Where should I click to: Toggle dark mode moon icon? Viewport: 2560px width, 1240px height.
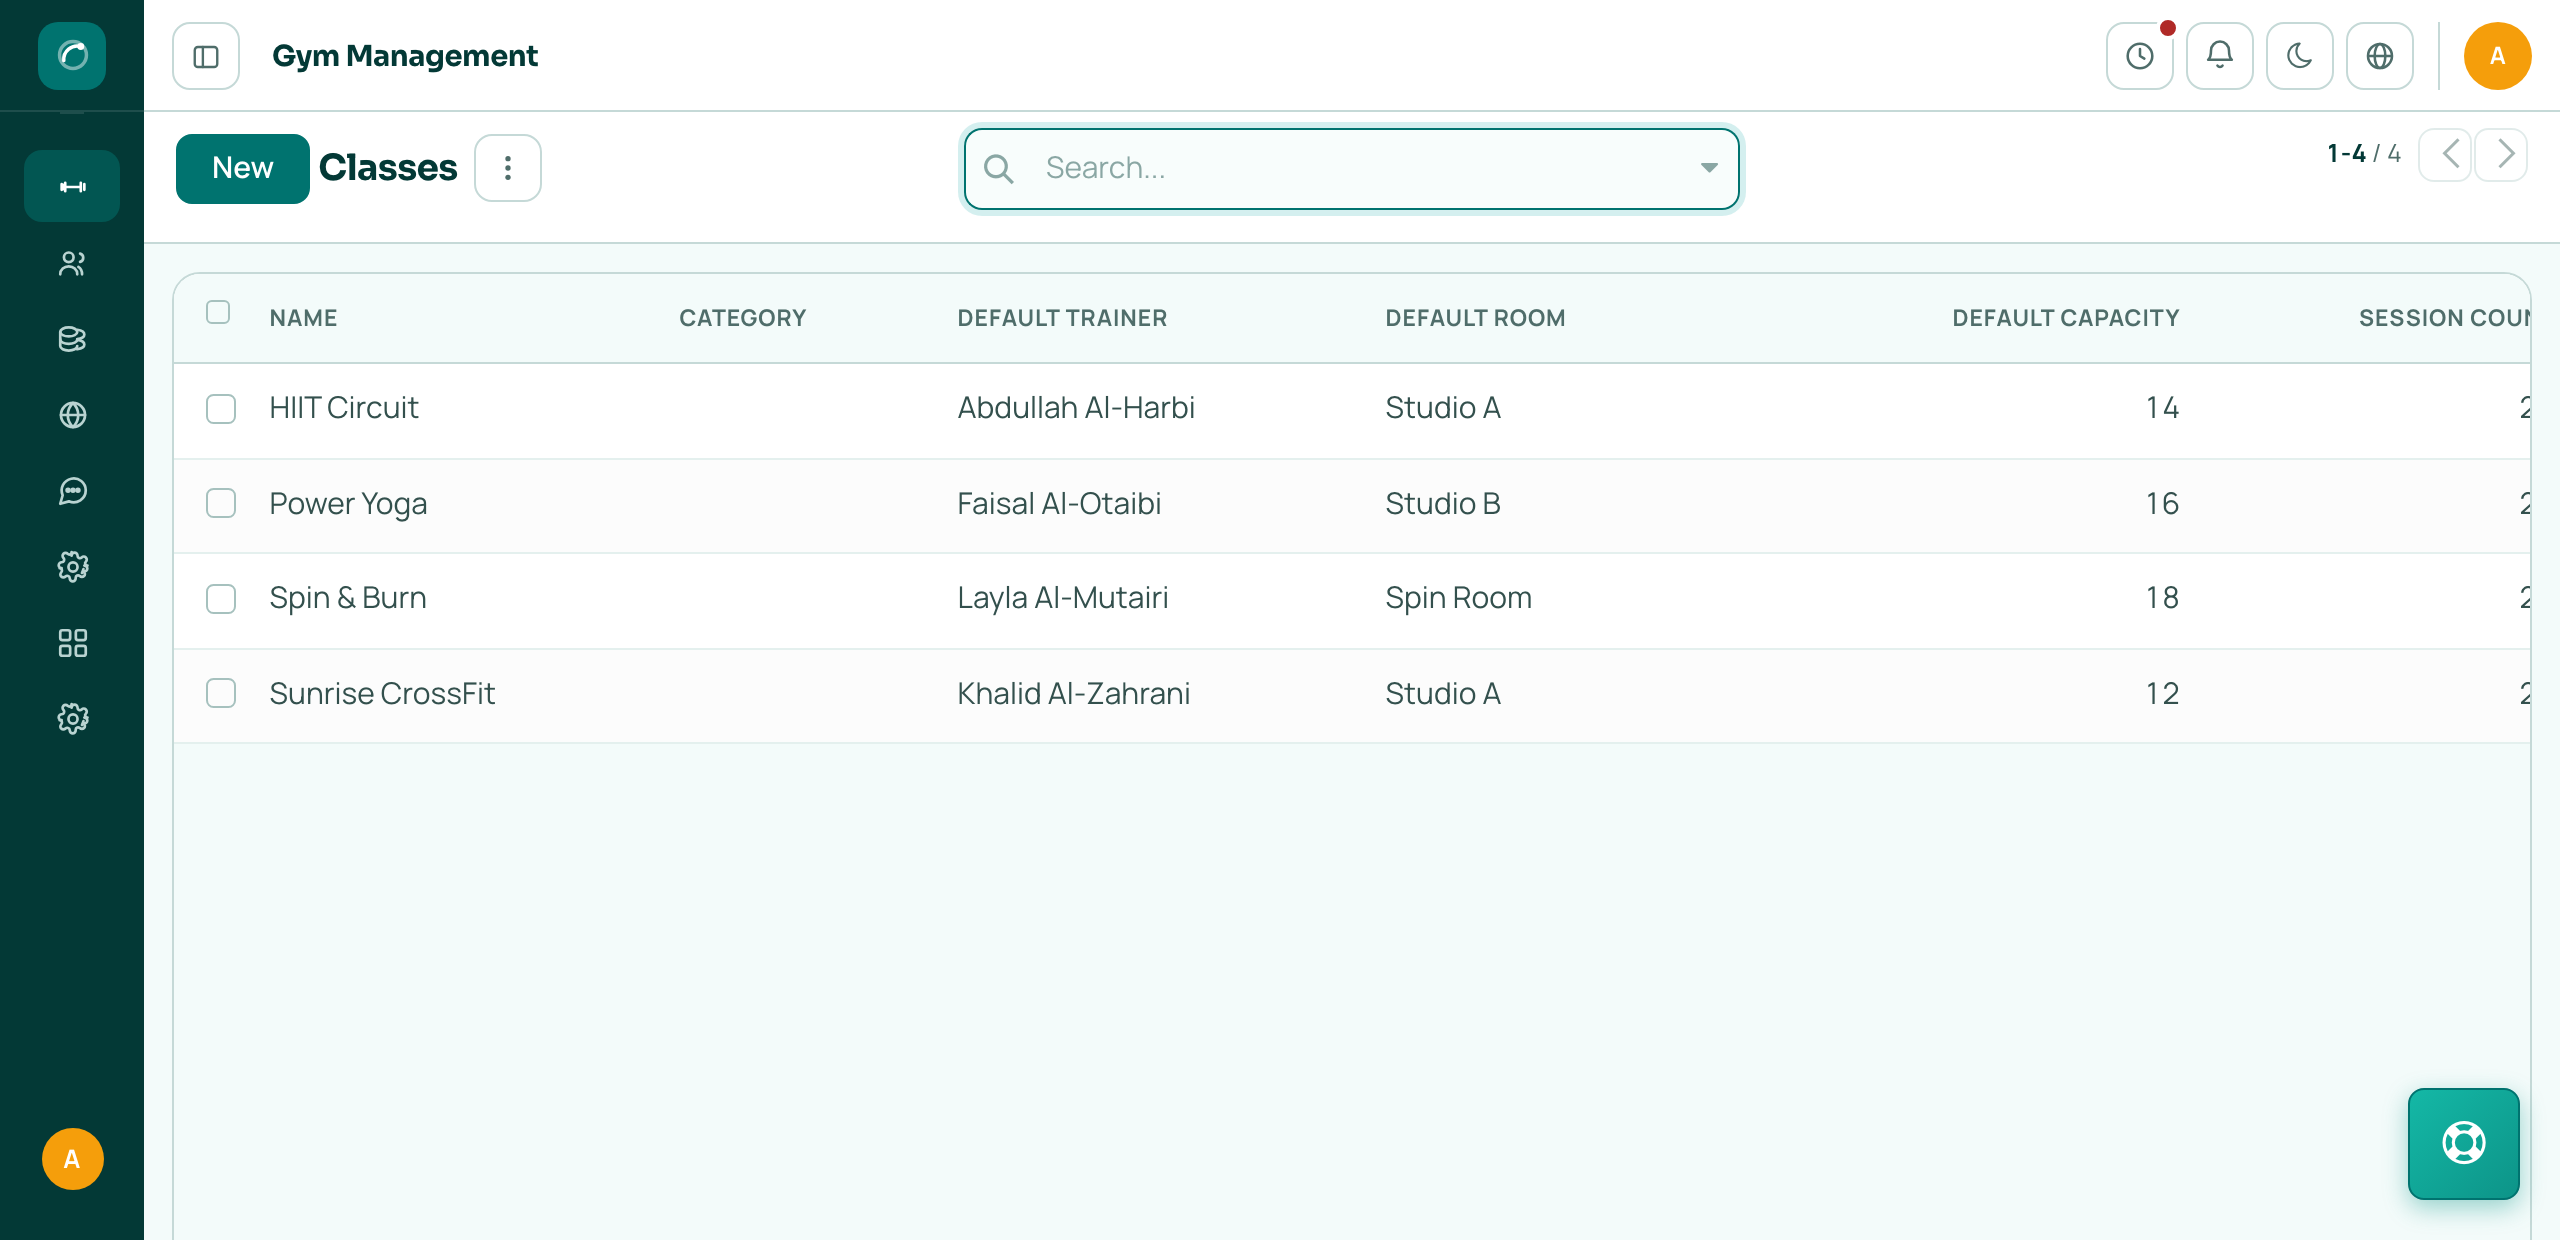tap(2300, 56)
